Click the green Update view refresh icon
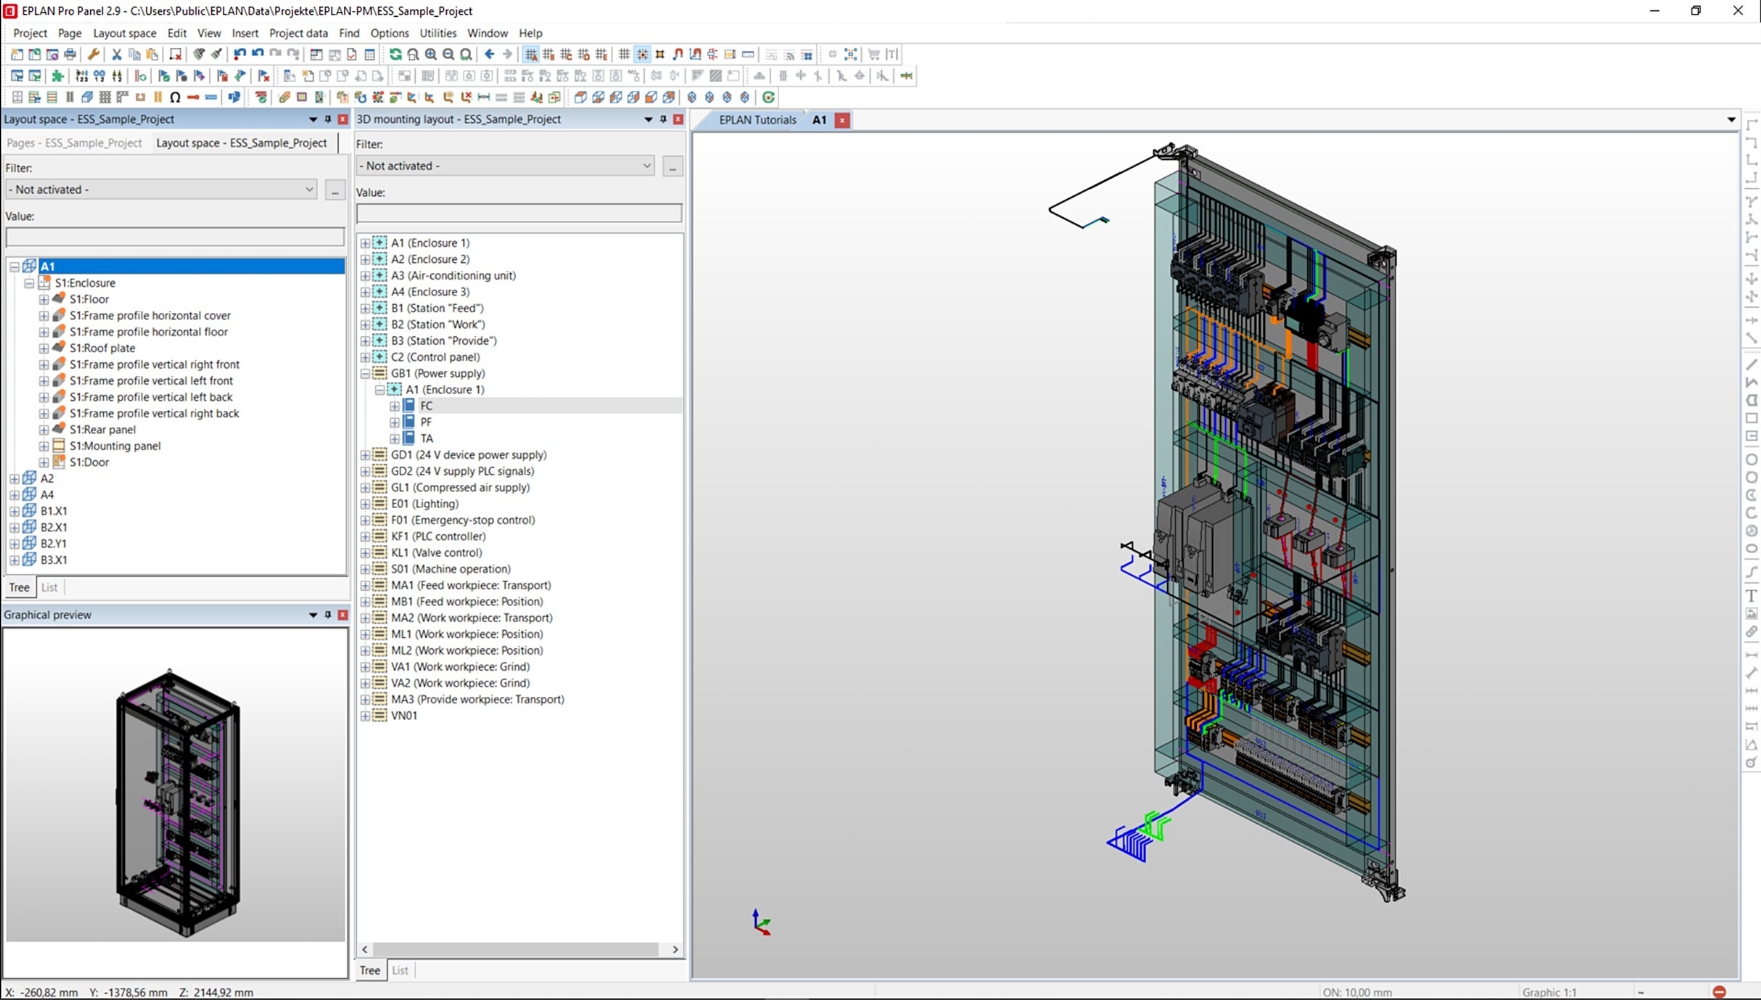This screenshot has height=1000, width=1761. 395,54
